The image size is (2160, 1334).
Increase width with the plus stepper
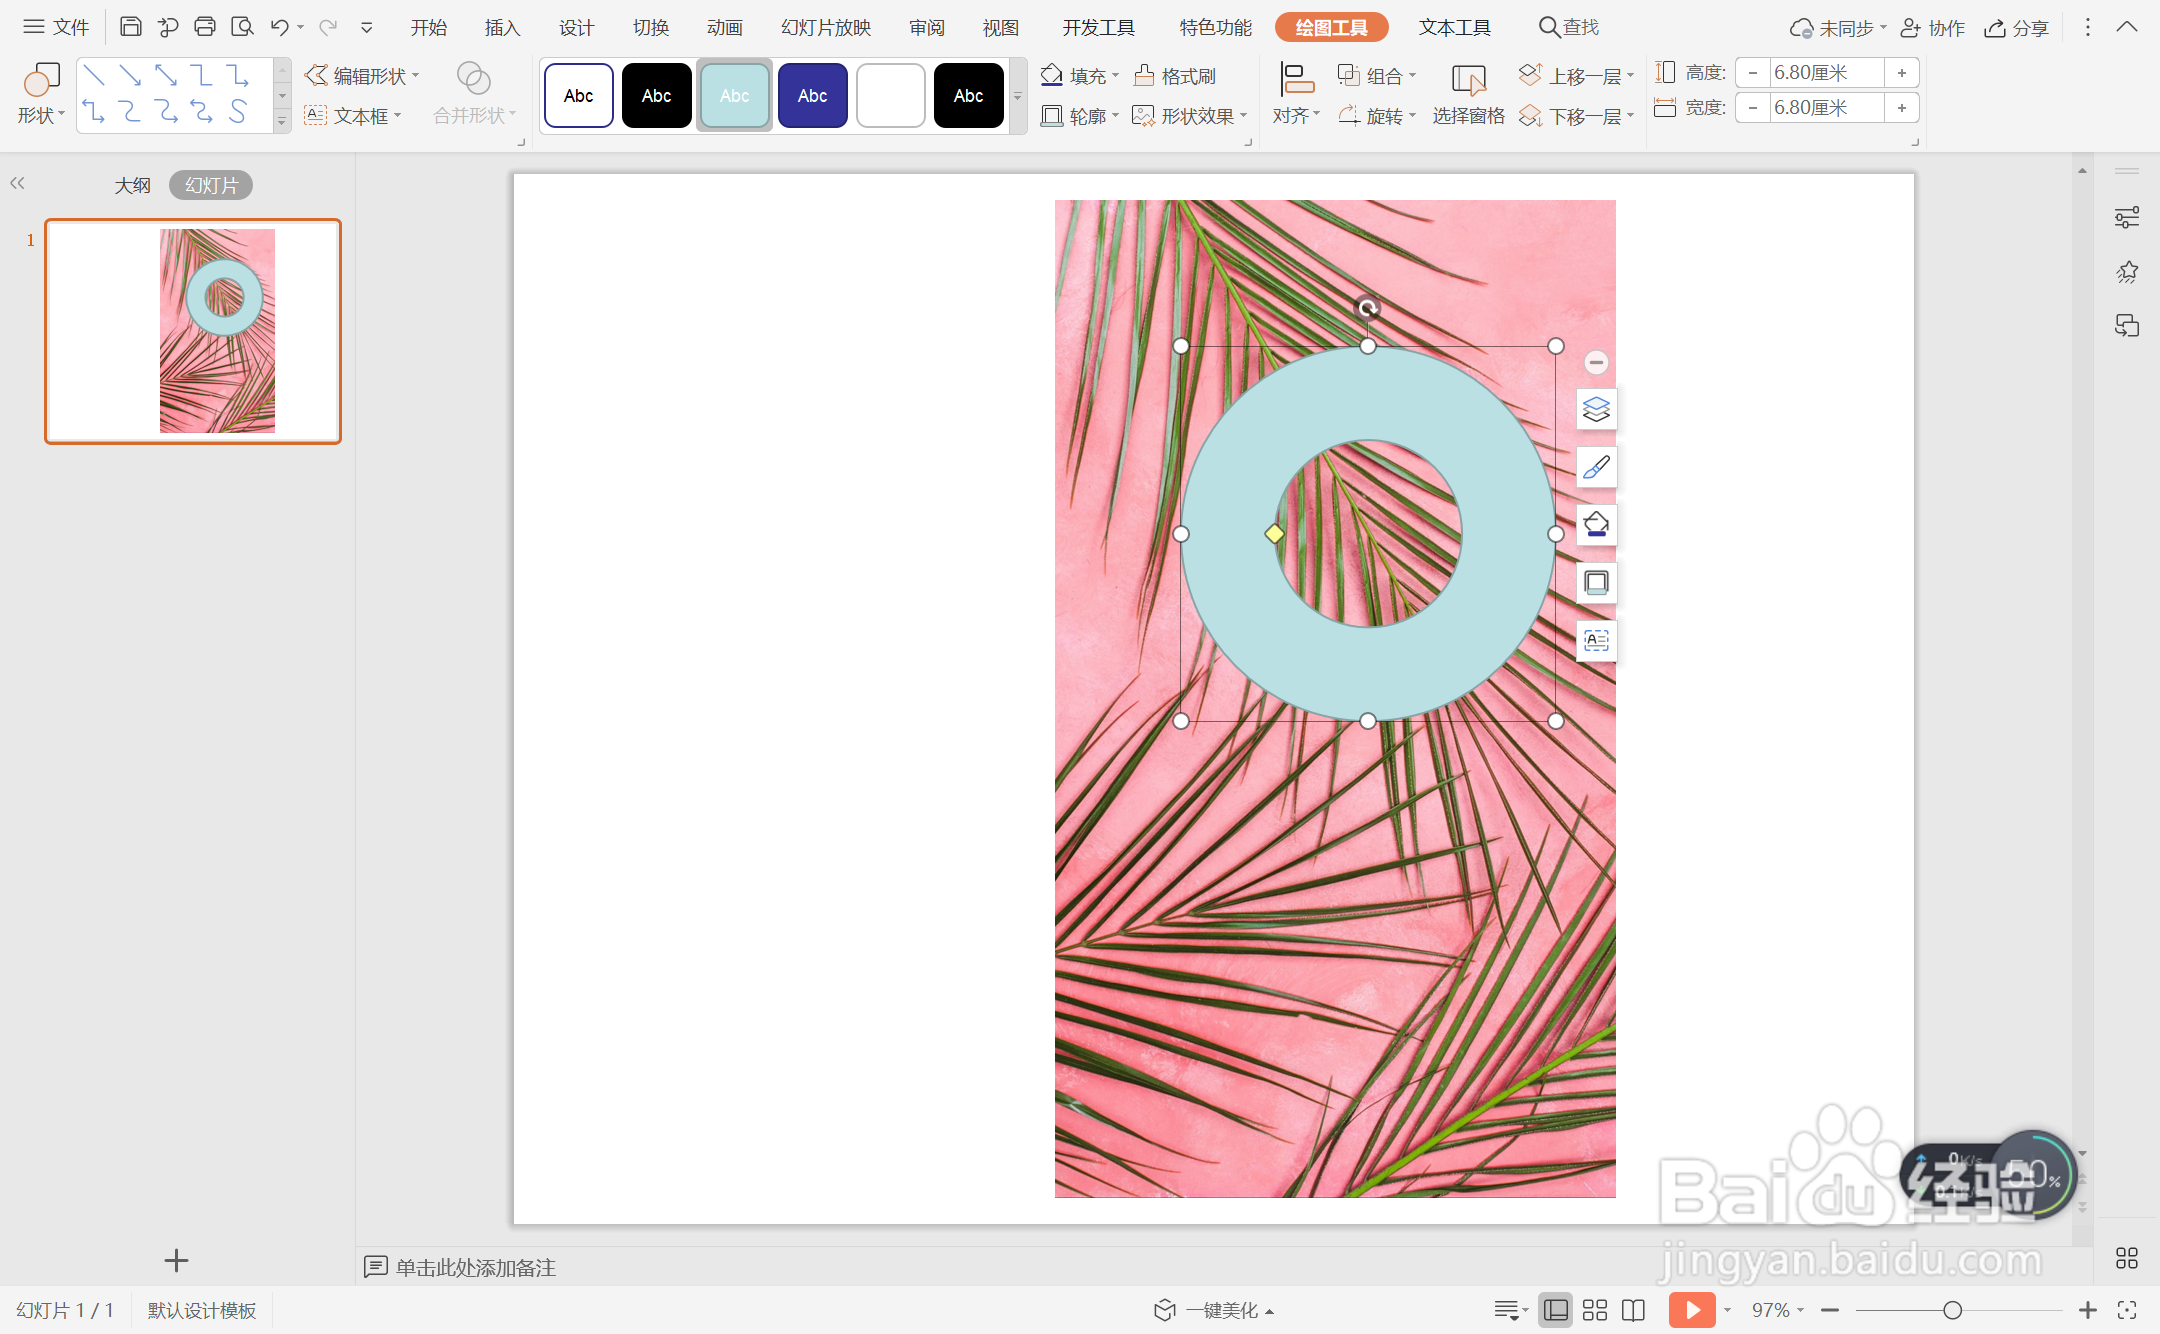coord(1901,108)
